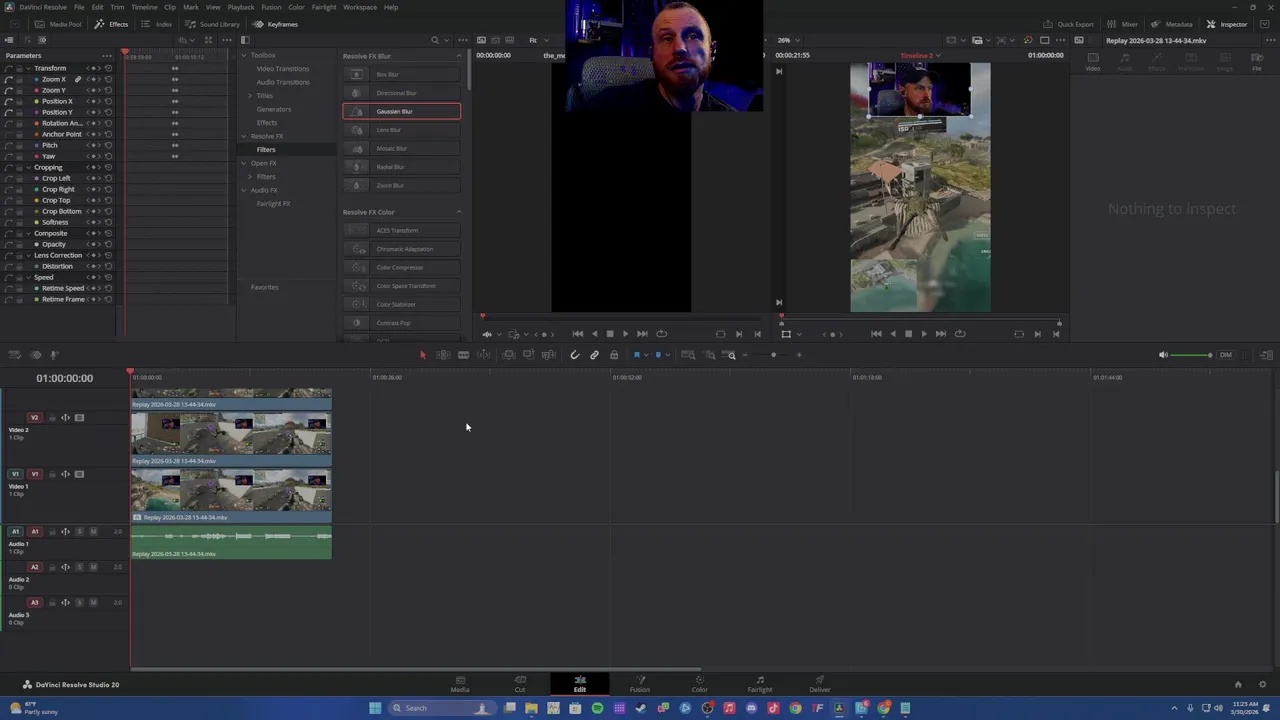
Task: Disable the Video 1 track
Action: (x=79, y=474)
